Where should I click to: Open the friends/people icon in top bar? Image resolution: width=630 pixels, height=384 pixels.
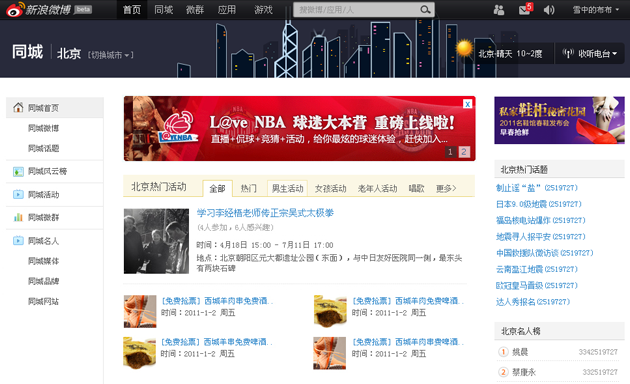pos(499,10)
